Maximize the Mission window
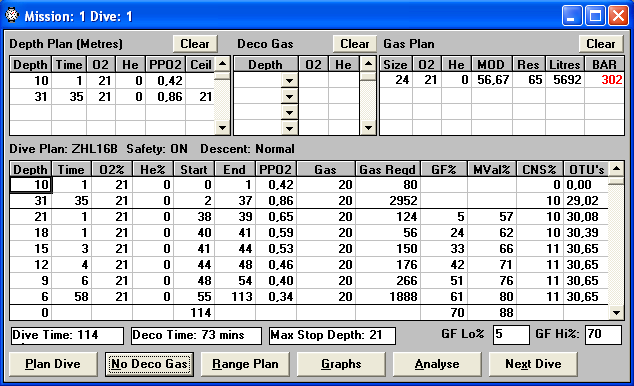 pos(595,16)
